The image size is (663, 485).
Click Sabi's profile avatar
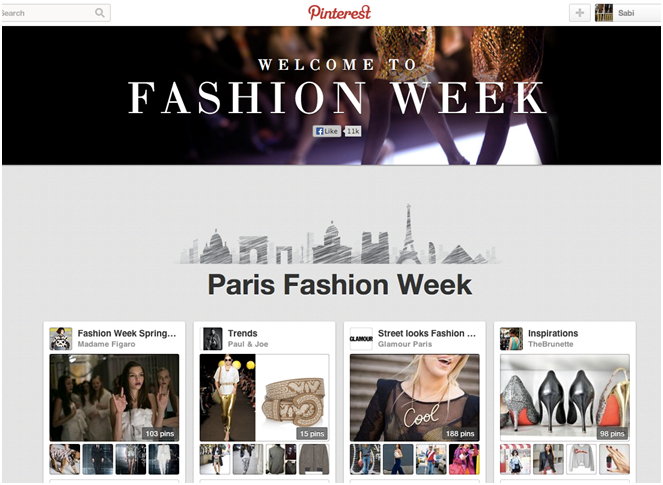(604, 13)
